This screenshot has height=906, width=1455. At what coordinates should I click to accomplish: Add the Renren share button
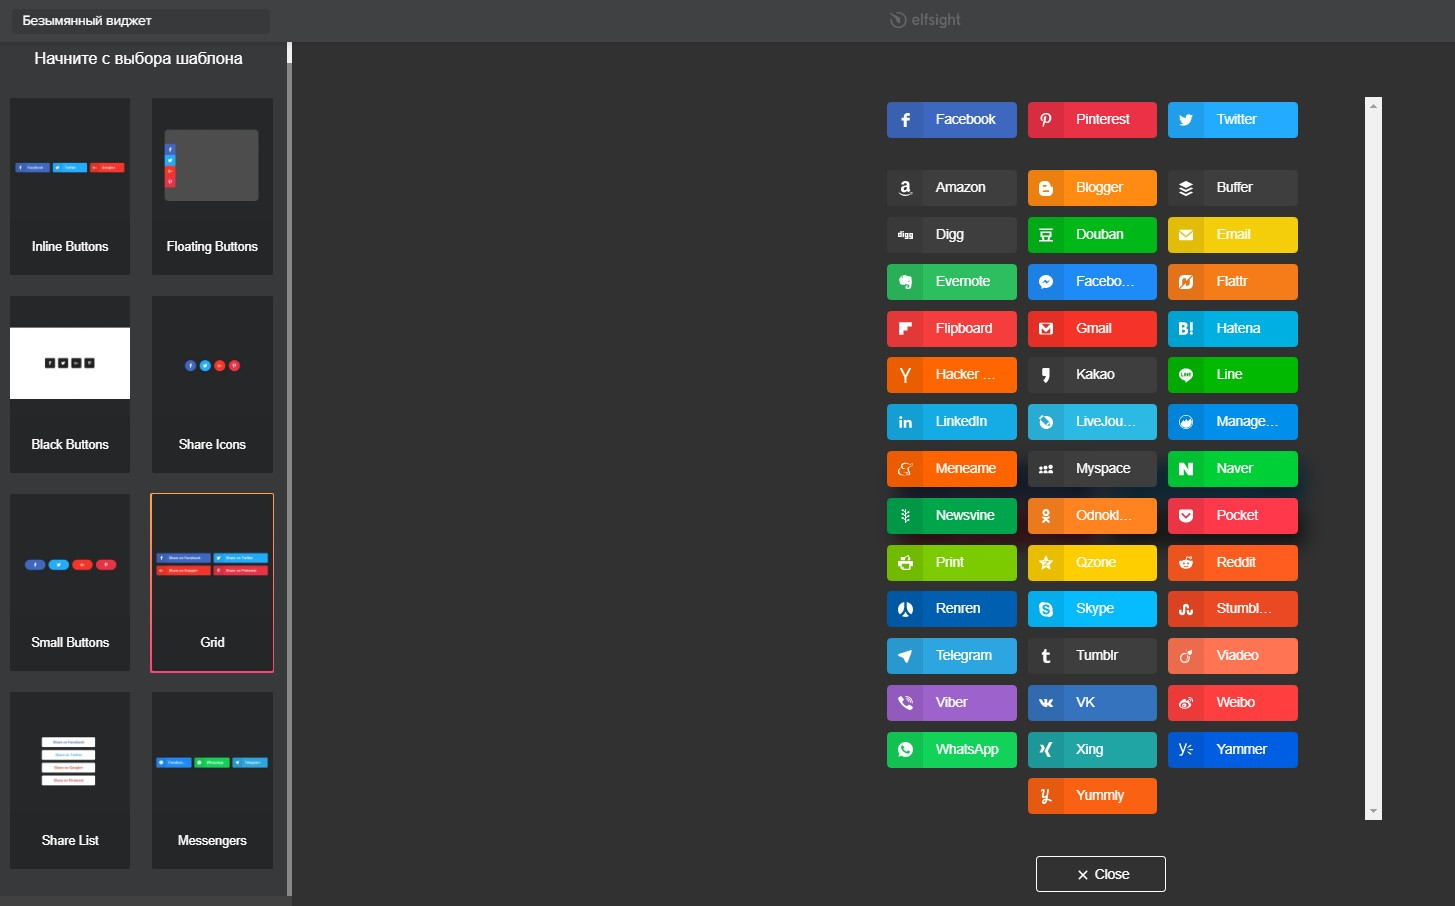pos(951,609)
